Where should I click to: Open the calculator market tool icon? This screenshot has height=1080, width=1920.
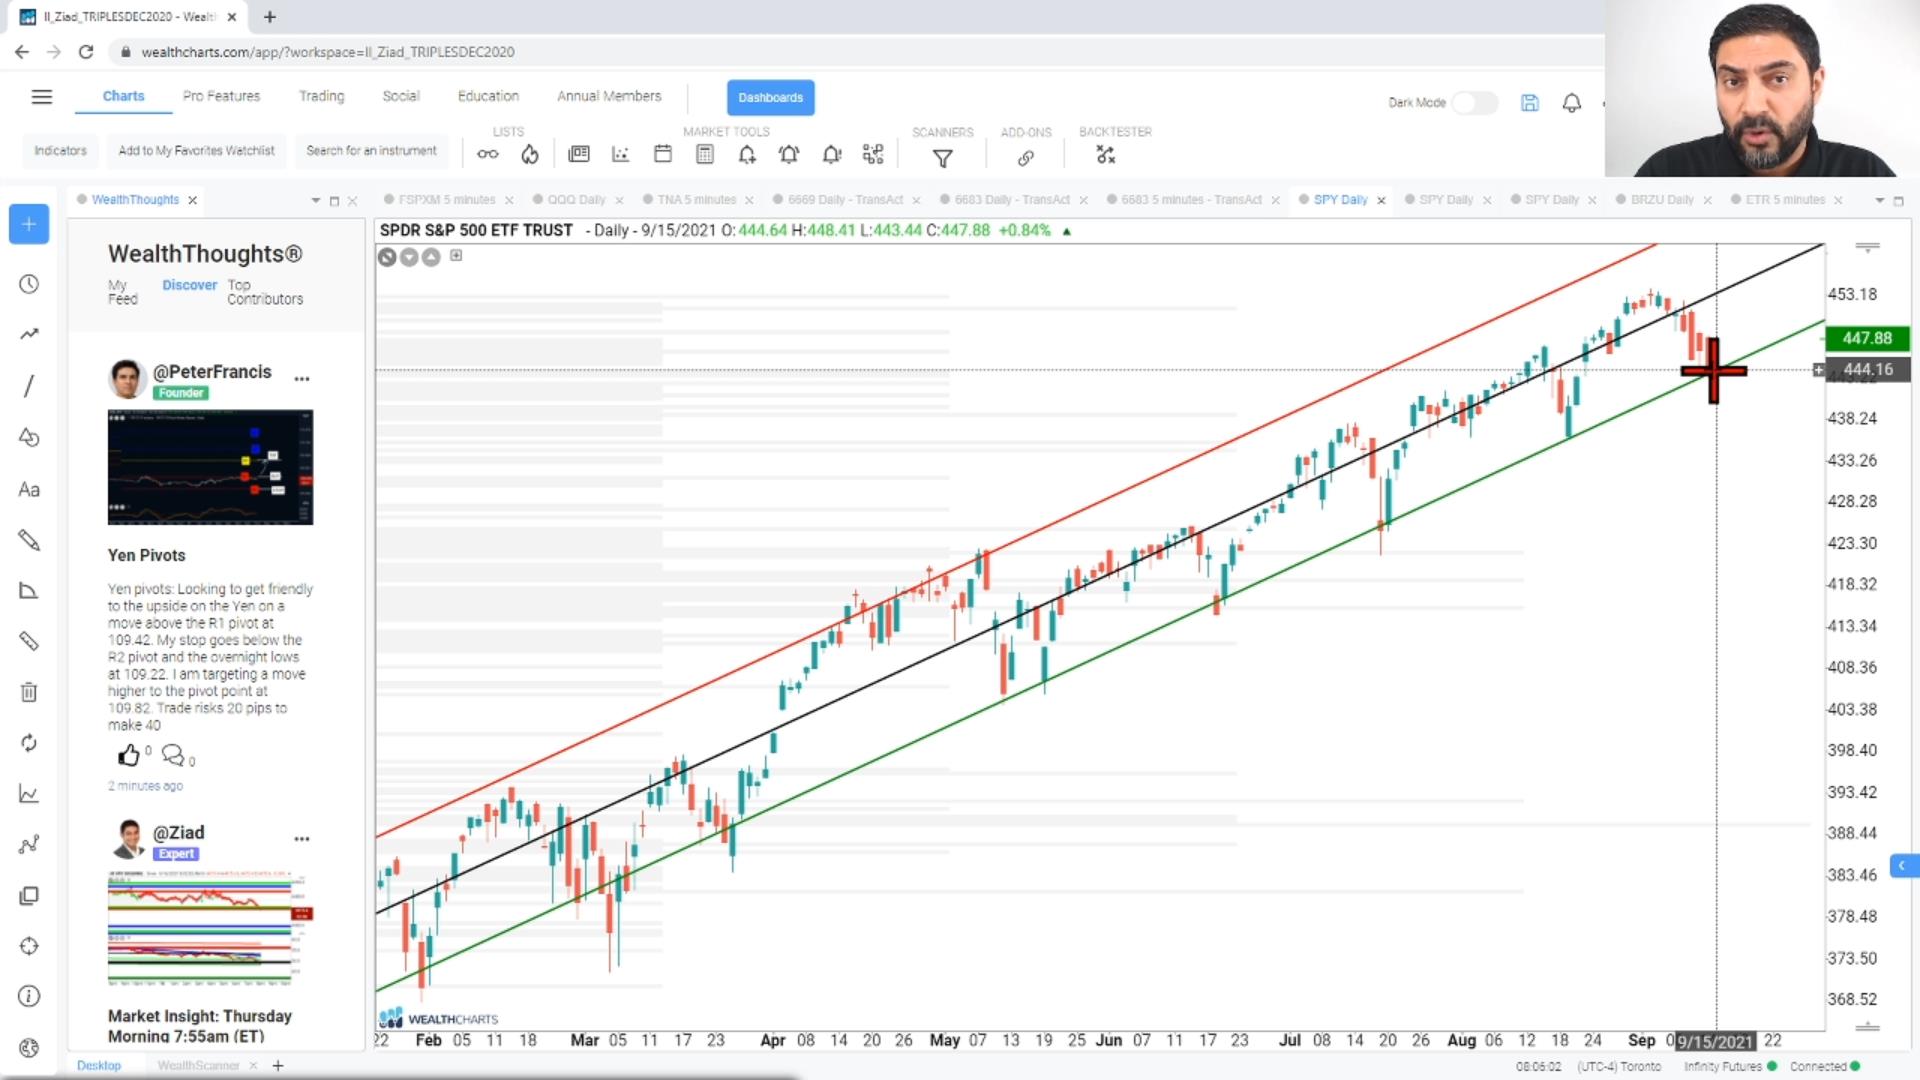[705, 154]
